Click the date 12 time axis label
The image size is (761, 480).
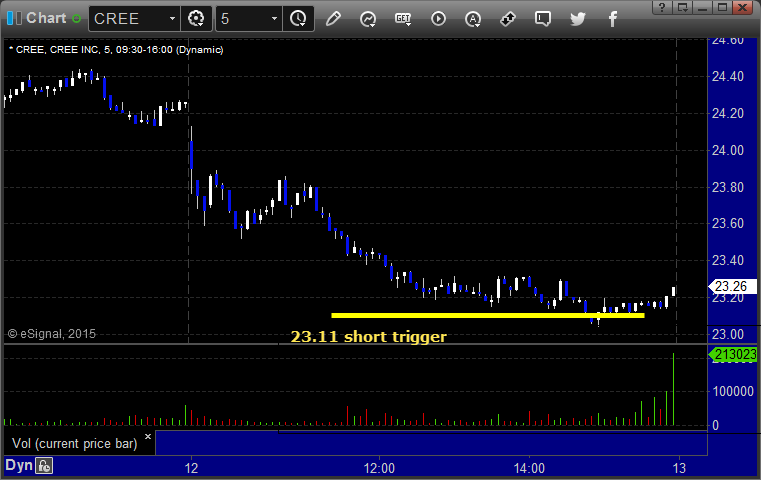pos(191,468)
